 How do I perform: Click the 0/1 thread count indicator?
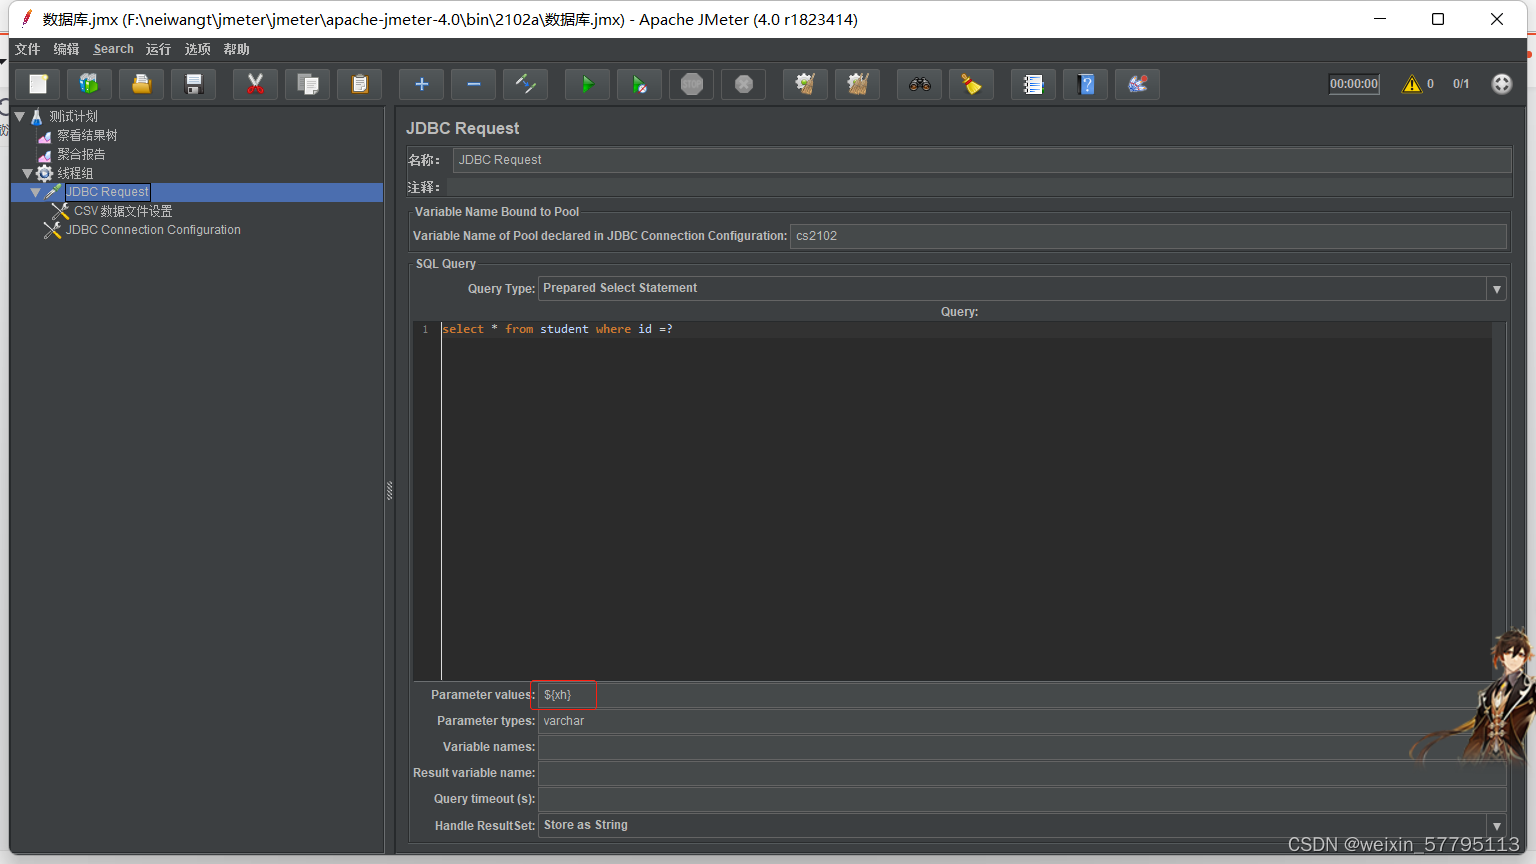coord(1461,84)
